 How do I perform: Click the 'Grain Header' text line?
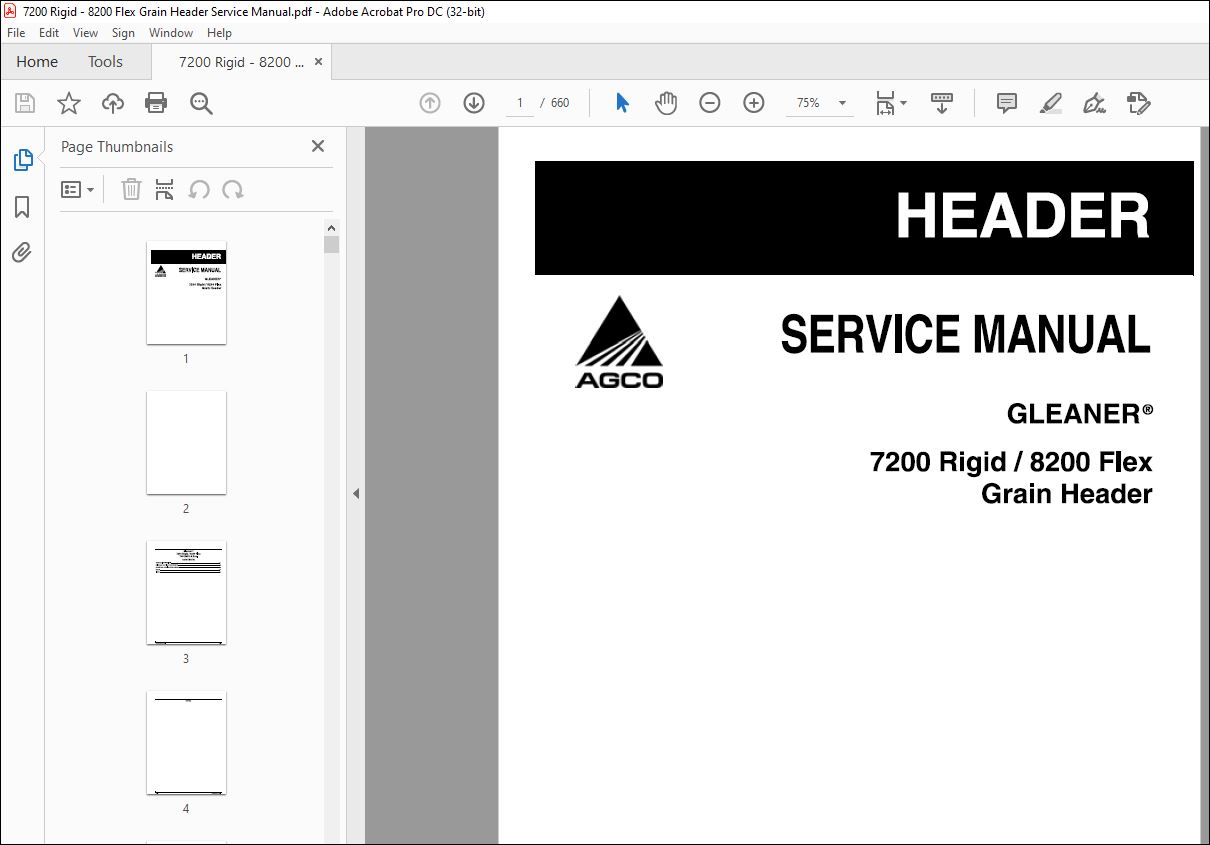[1067, 494]
